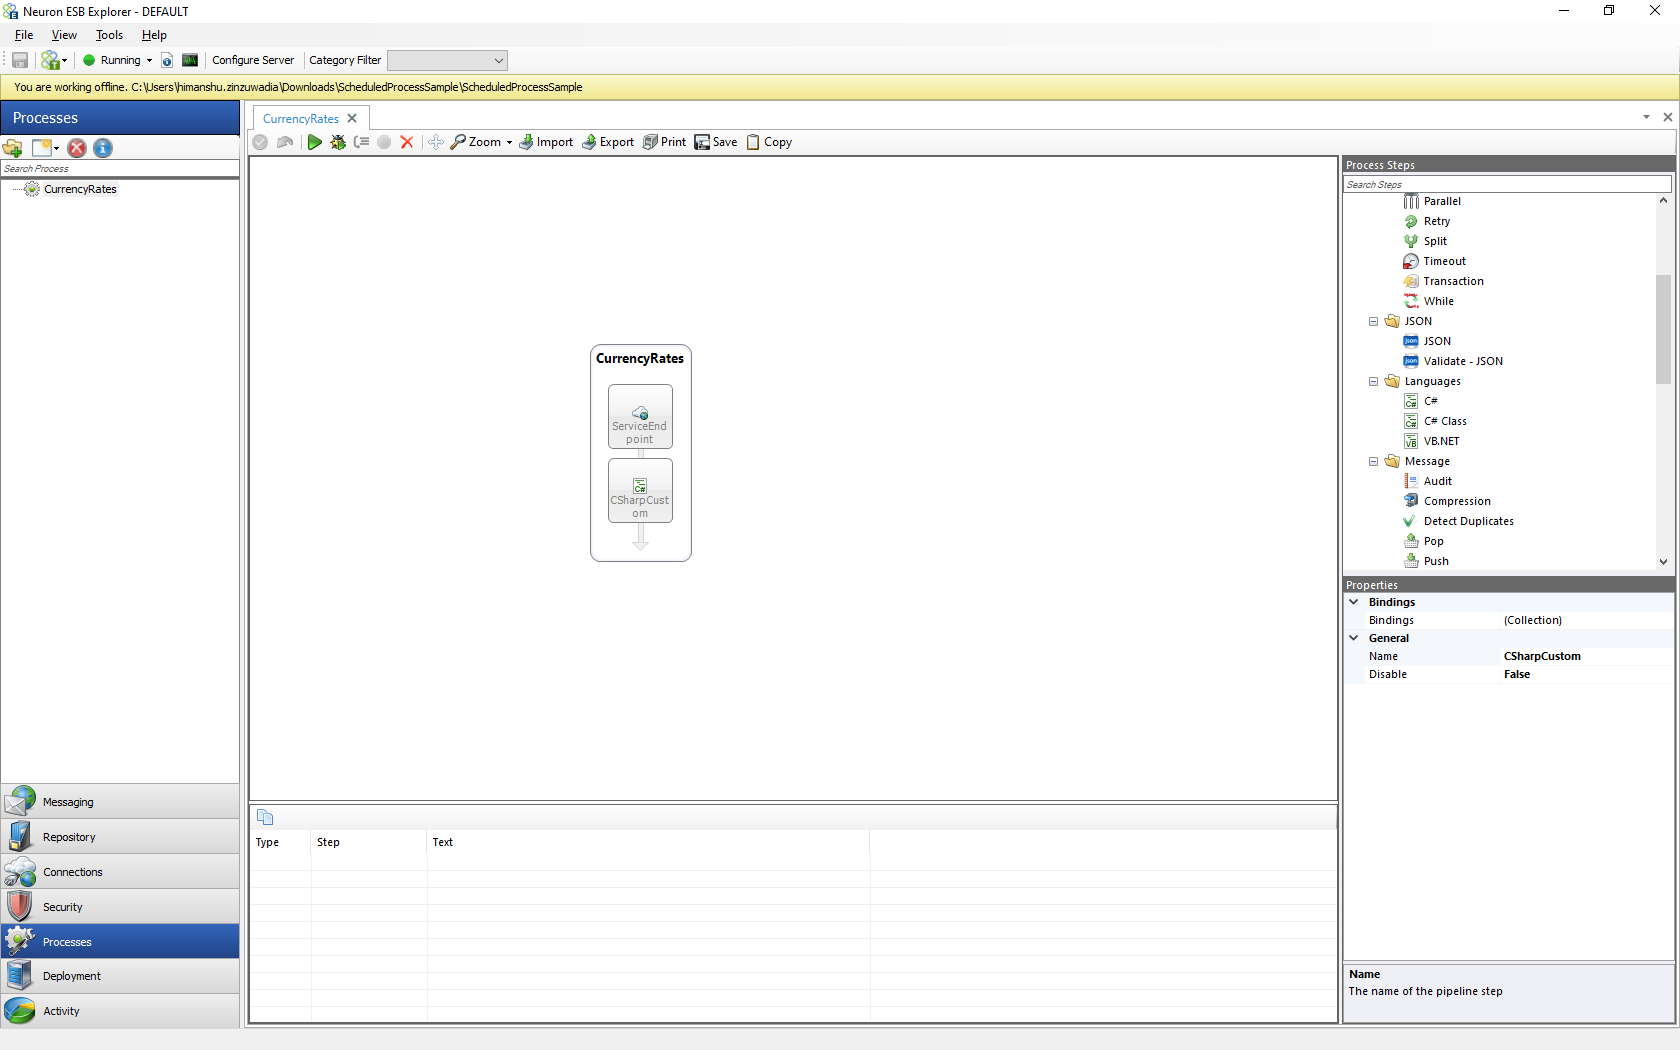Select the Push step
This screenshot has height=1050, width=1680.
pyautogui.click(x=1436, y=561)
